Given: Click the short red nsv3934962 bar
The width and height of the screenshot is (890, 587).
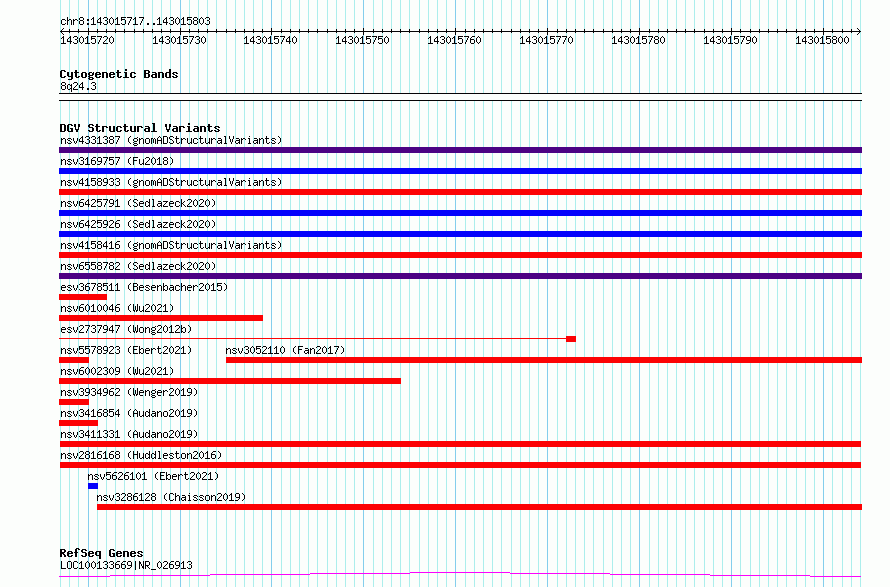Looking at the screenshot, I should [74, 402].
